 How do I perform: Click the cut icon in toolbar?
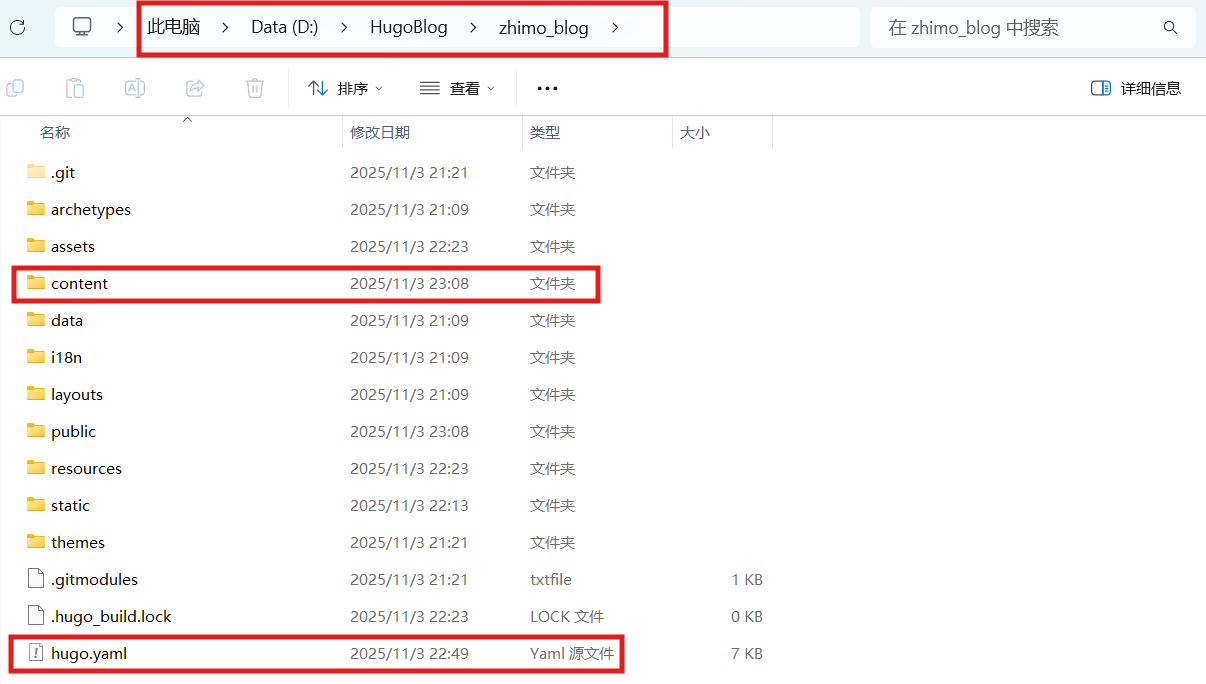click(15, 88)
